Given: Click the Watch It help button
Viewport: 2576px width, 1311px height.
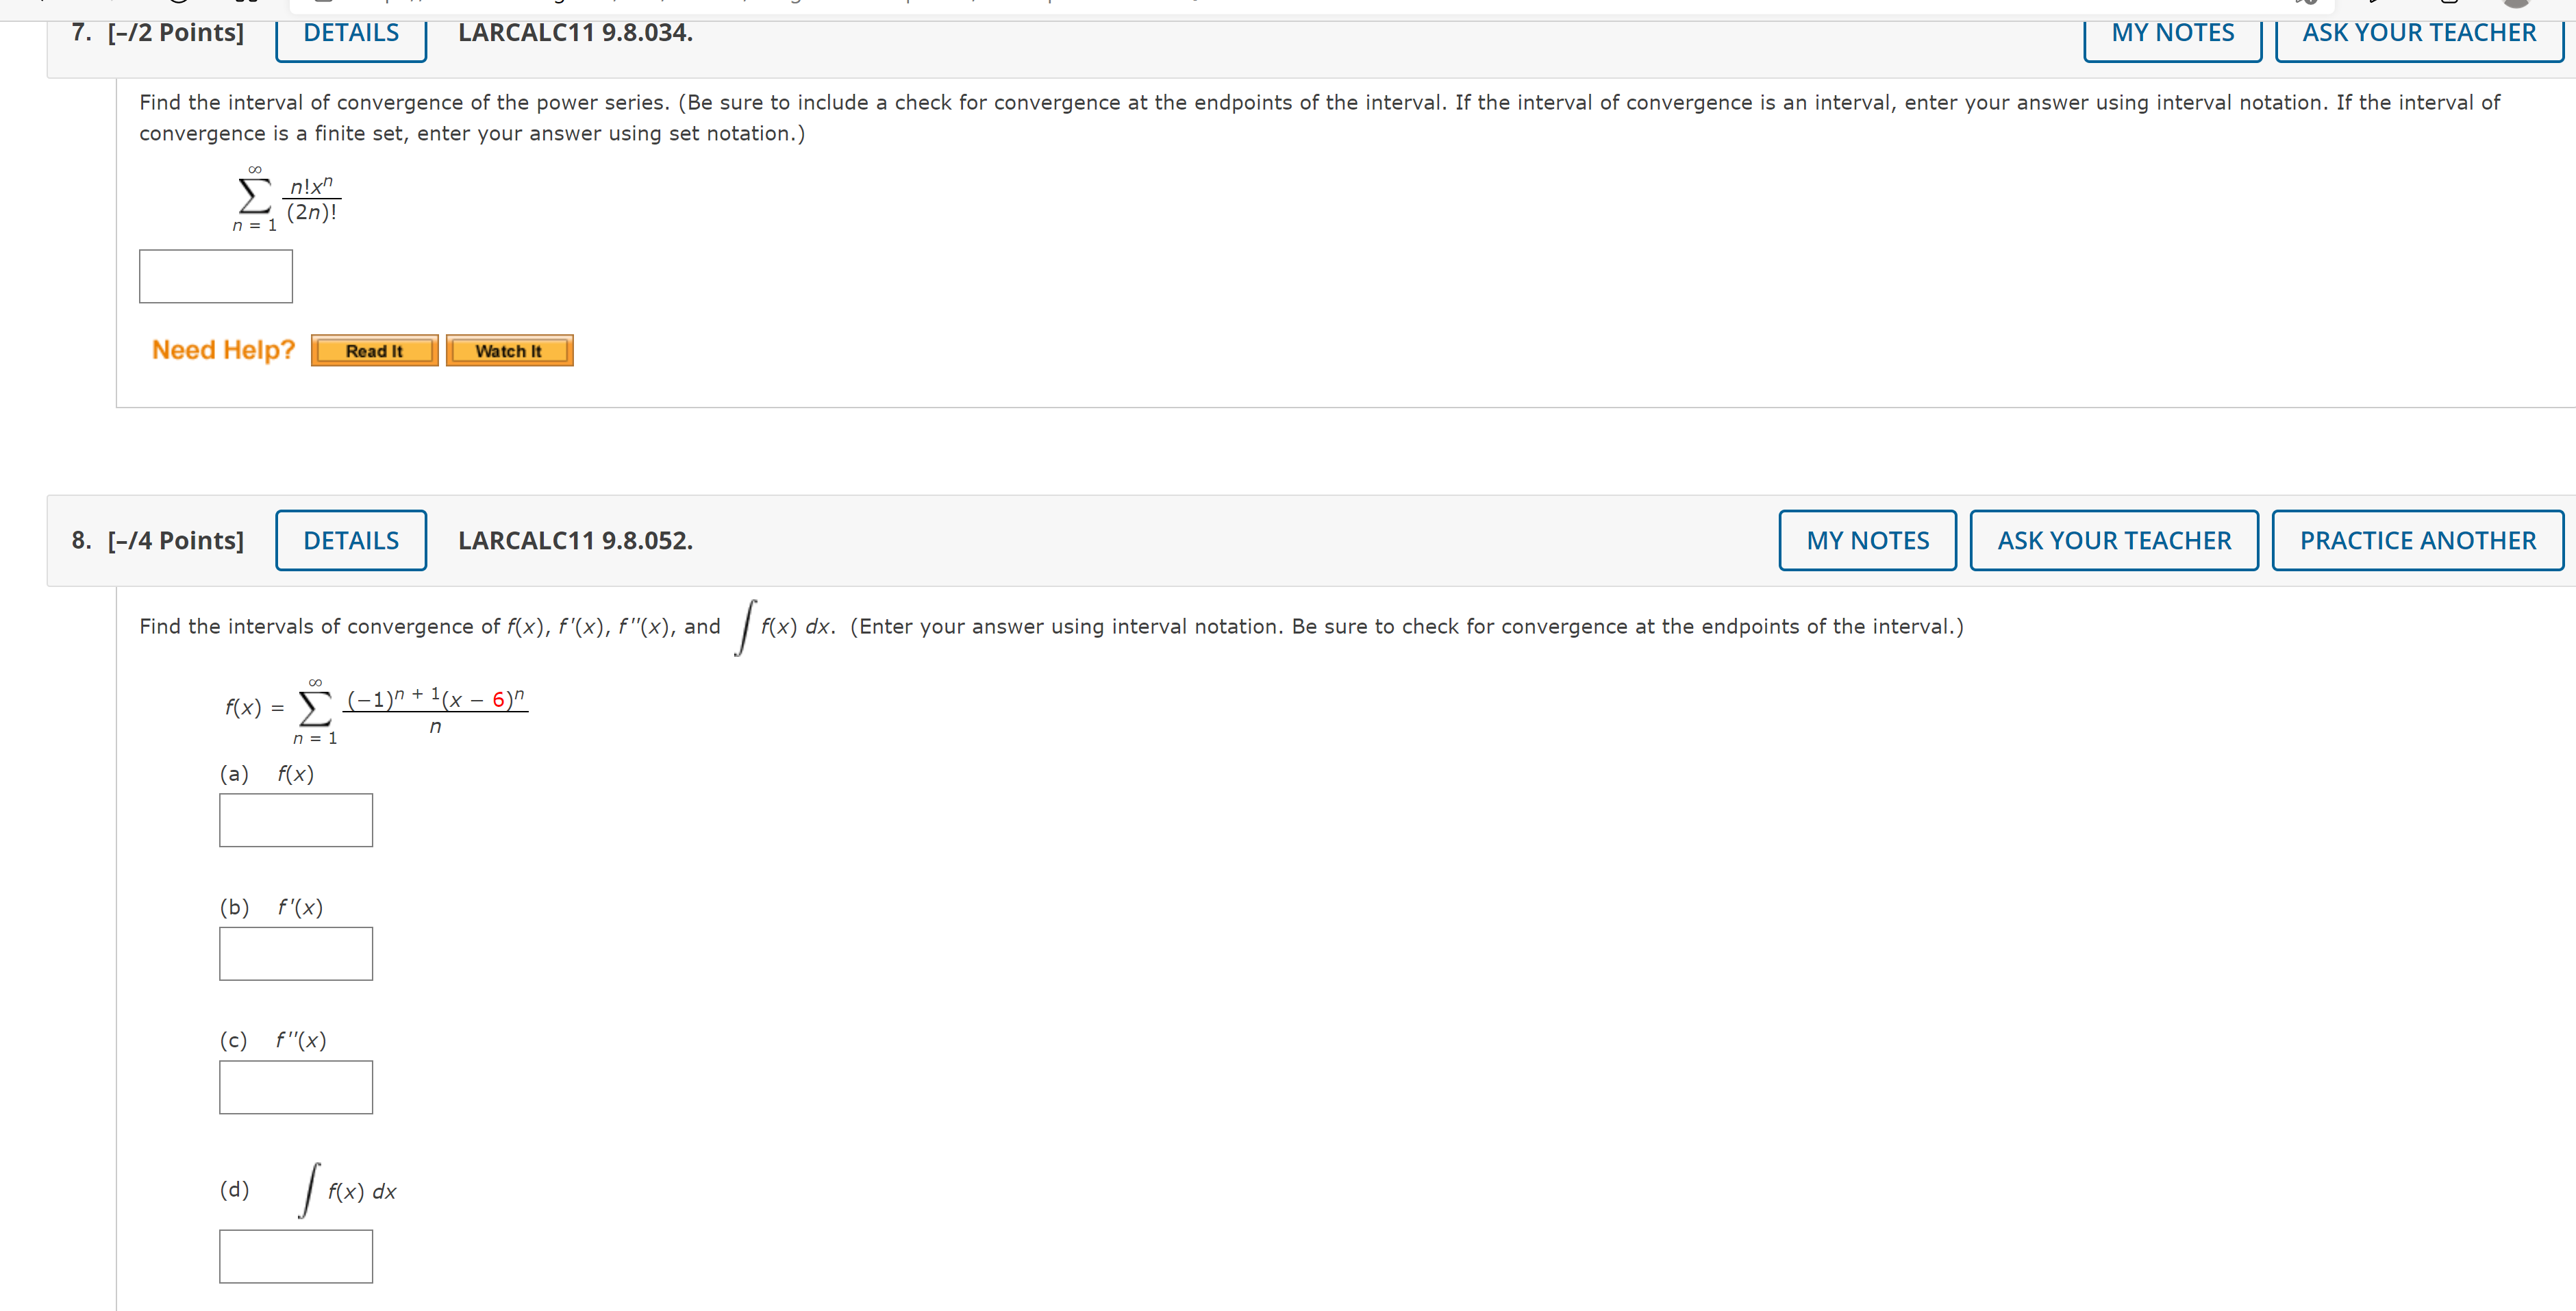Looking at the screenshot, I should click(x=509, y=350).
